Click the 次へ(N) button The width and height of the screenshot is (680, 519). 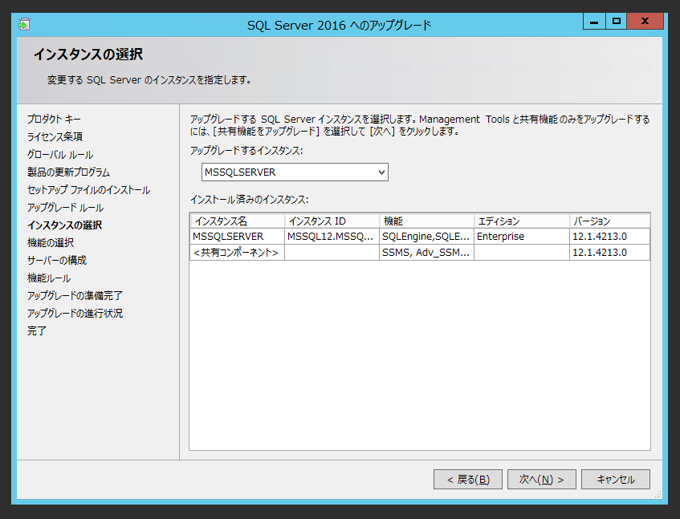coord(542,479)
